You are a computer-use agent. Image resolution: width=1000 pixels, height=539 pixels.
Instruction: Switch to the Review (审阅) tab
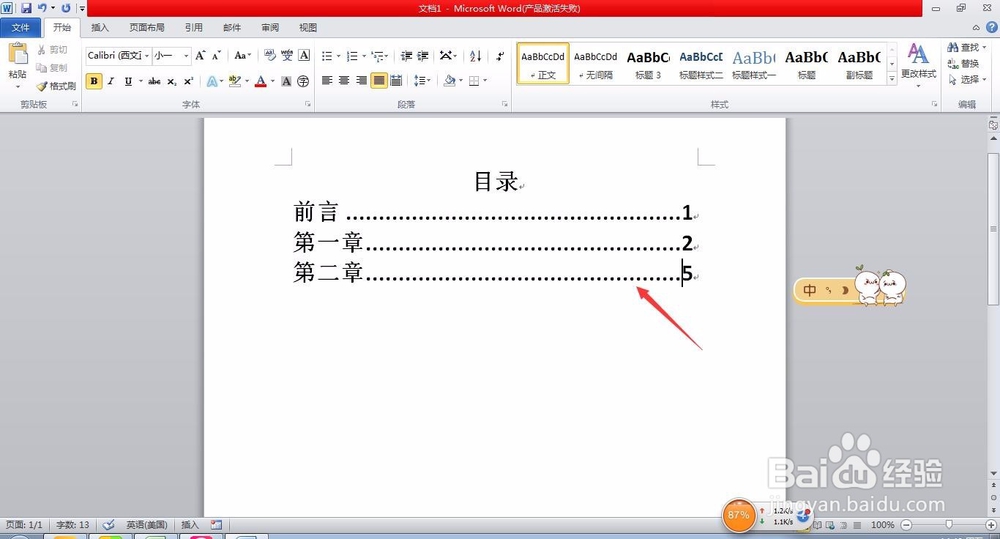[x=270, y=27]
